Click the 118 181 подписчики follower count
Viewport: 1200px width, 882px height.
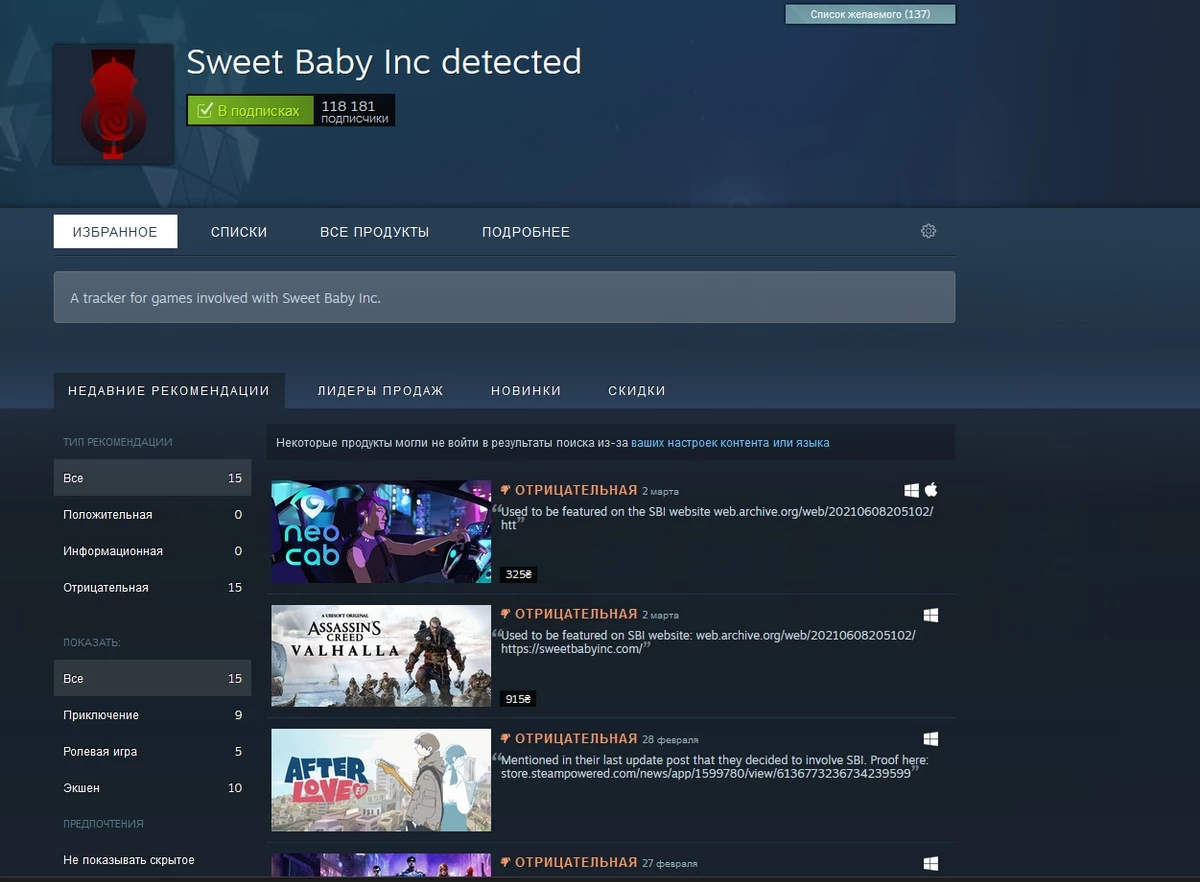pos(355,111)
